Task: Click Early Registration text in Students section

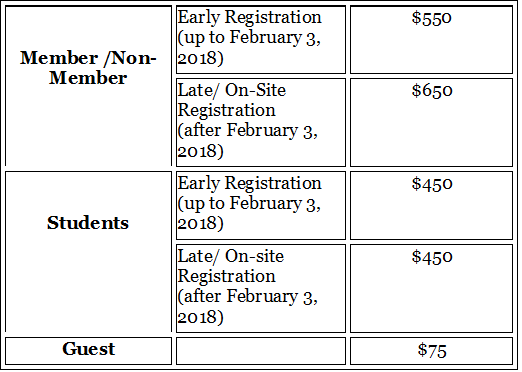Action: pos(249,183)
